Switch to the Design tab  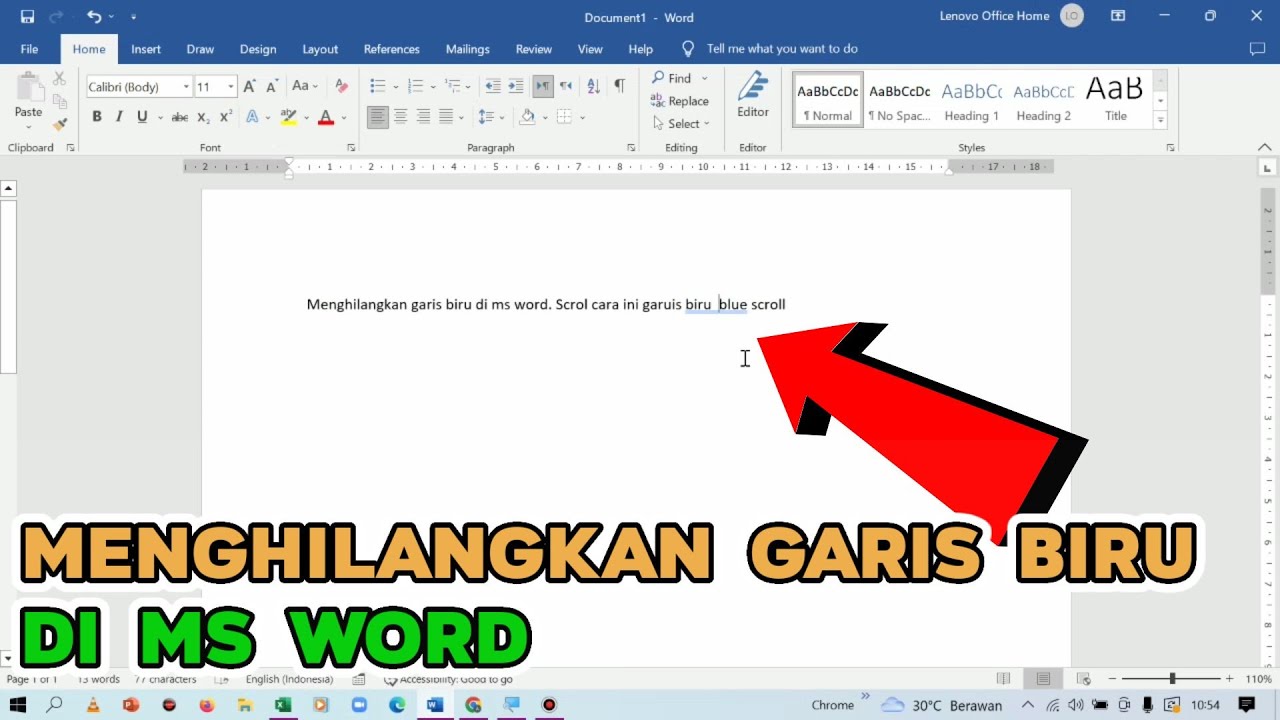[x=258, y=49]
